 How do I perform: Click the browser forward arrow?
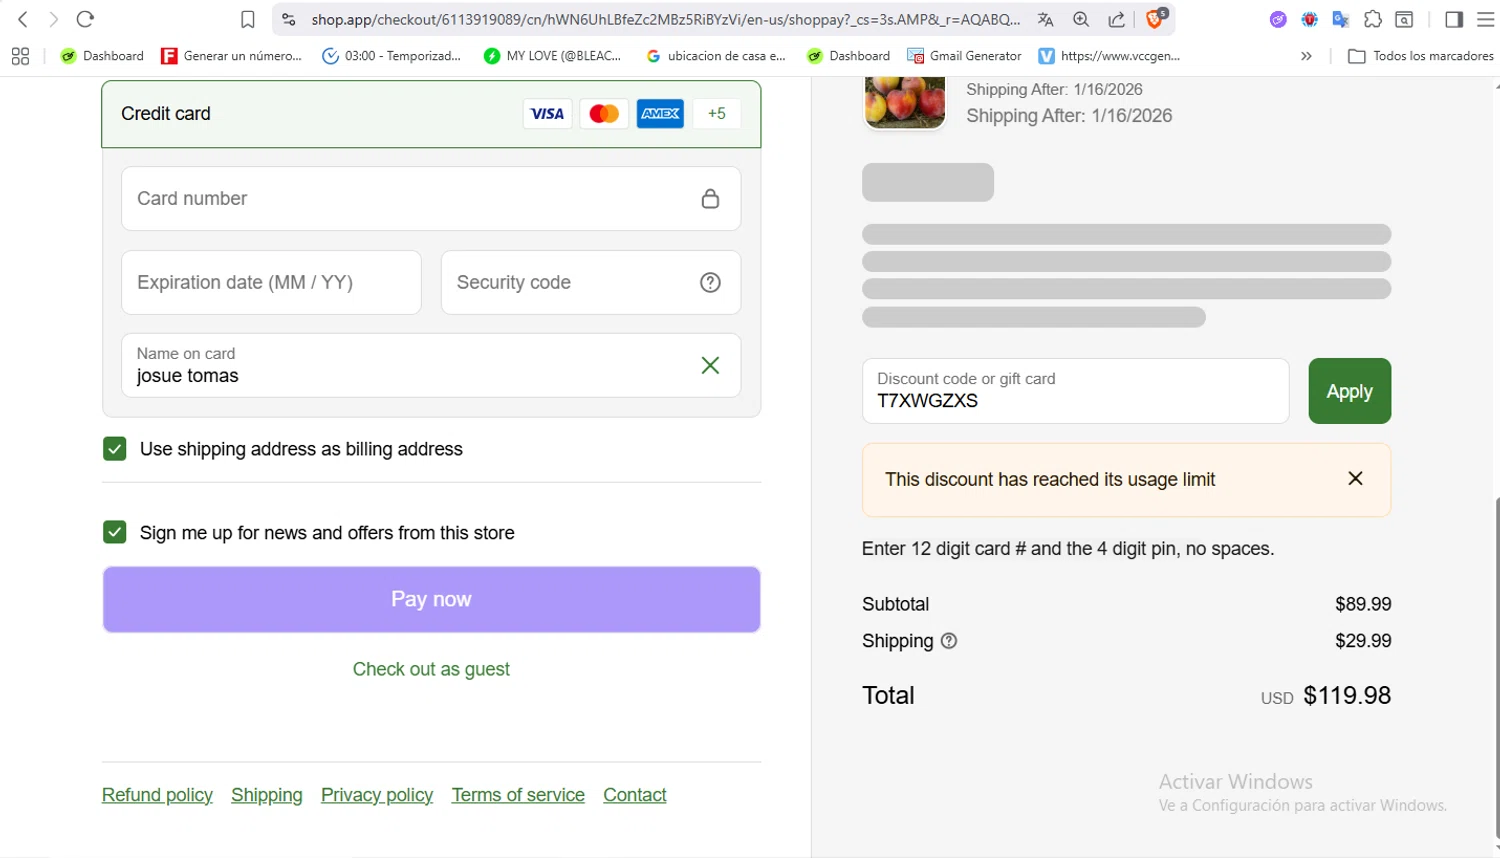pyautogui.click(x=53, y=19)
